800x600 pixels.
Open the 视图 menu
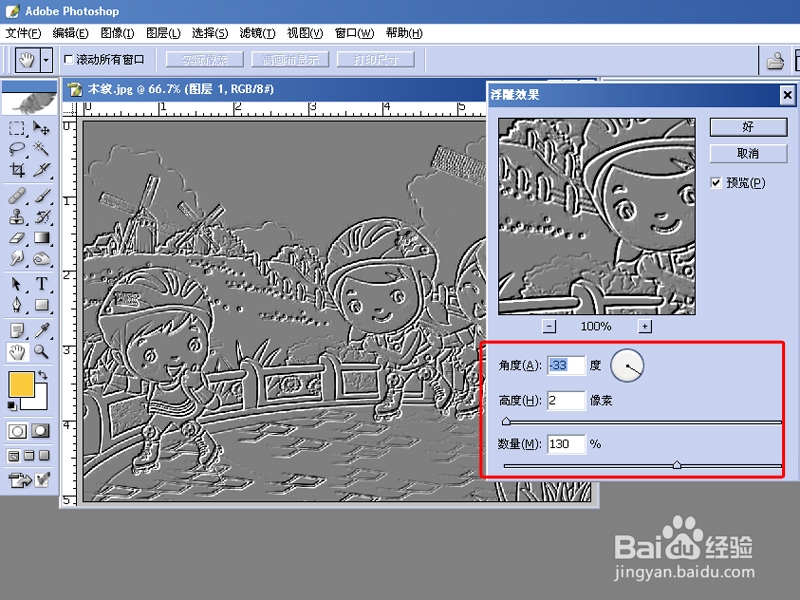(x=305, y=33)
